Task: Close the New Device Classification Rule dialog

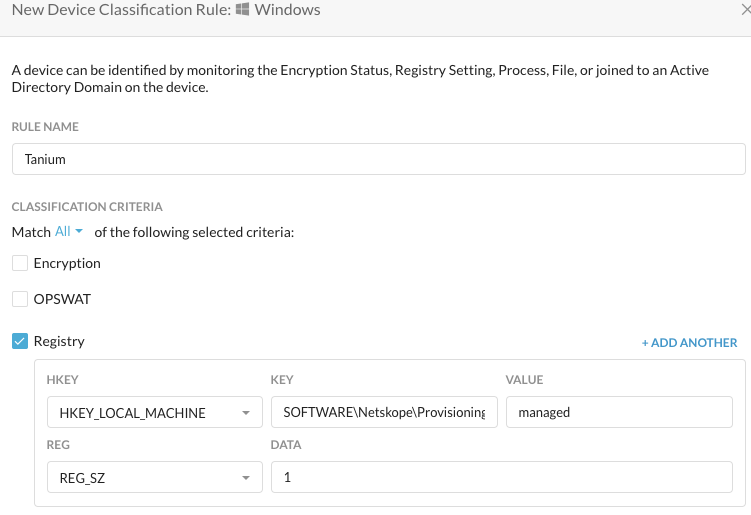Action: pos(744,10)
